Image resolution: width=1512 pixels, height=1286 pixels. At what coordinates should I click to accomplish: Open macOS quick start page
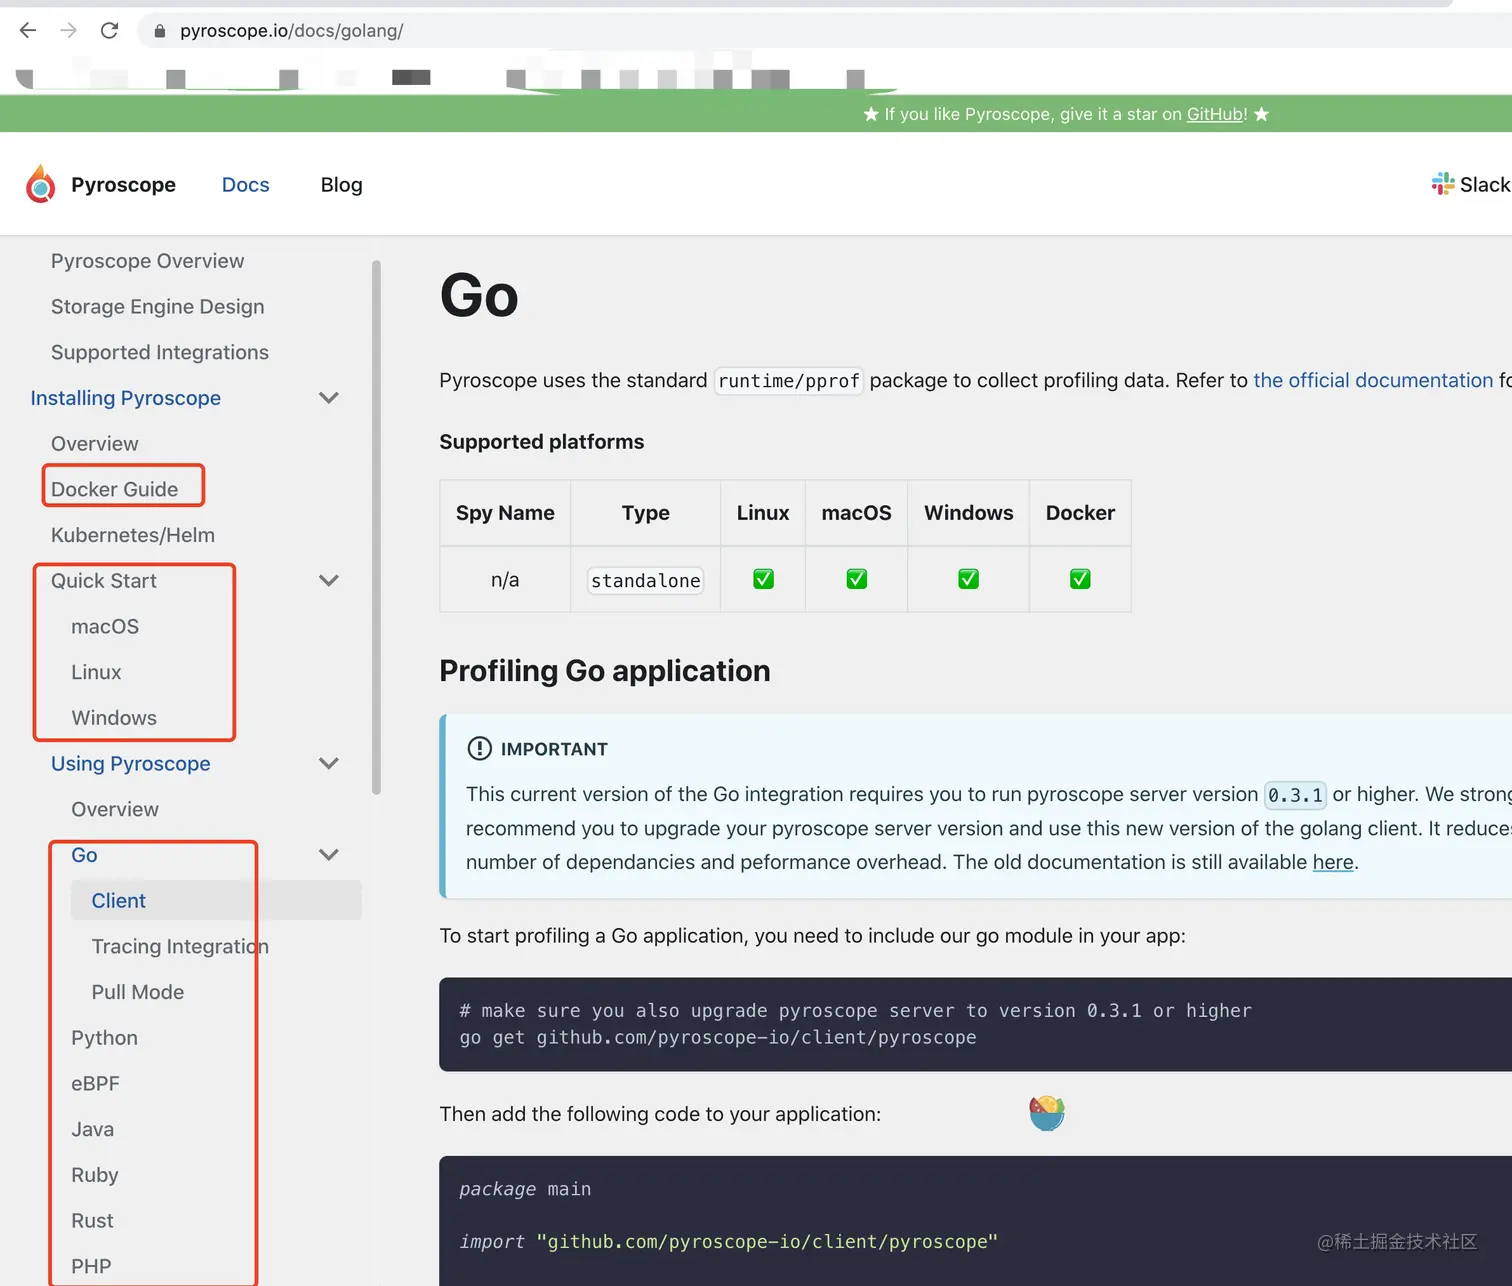click(x=104, y=627)
